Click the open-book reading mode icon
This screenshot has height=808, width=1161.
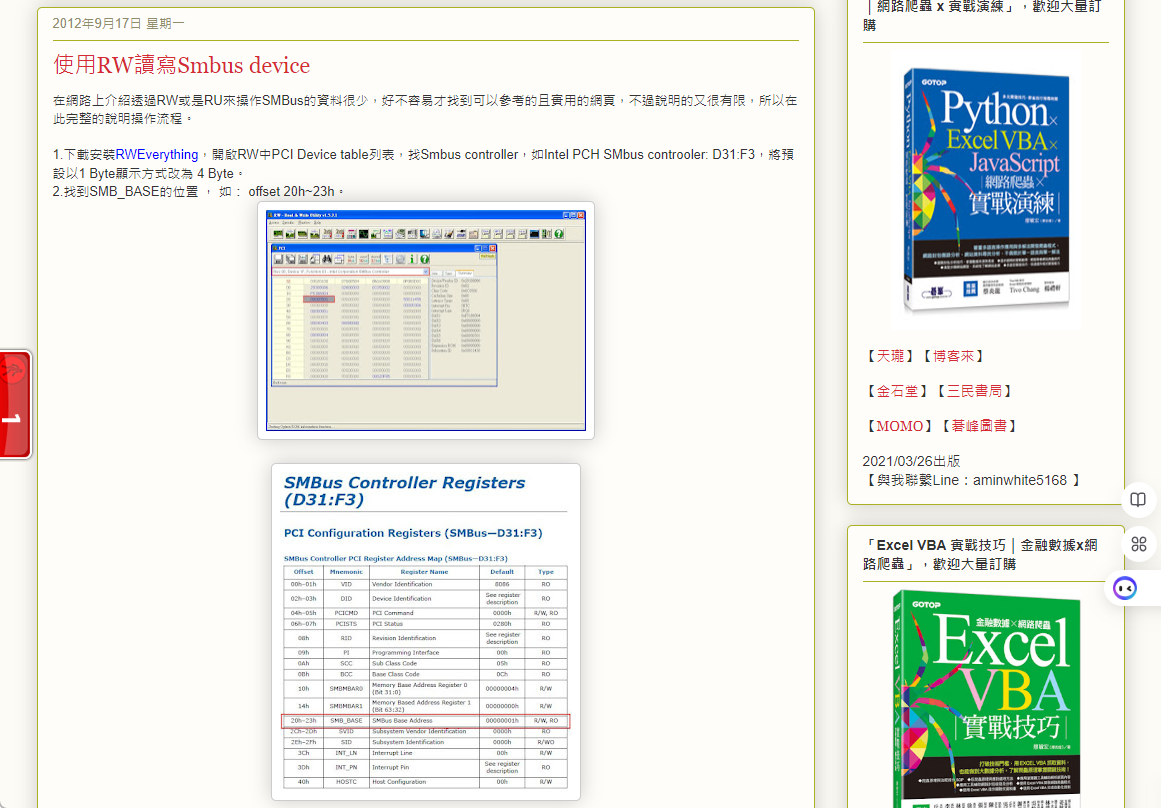1138,500
